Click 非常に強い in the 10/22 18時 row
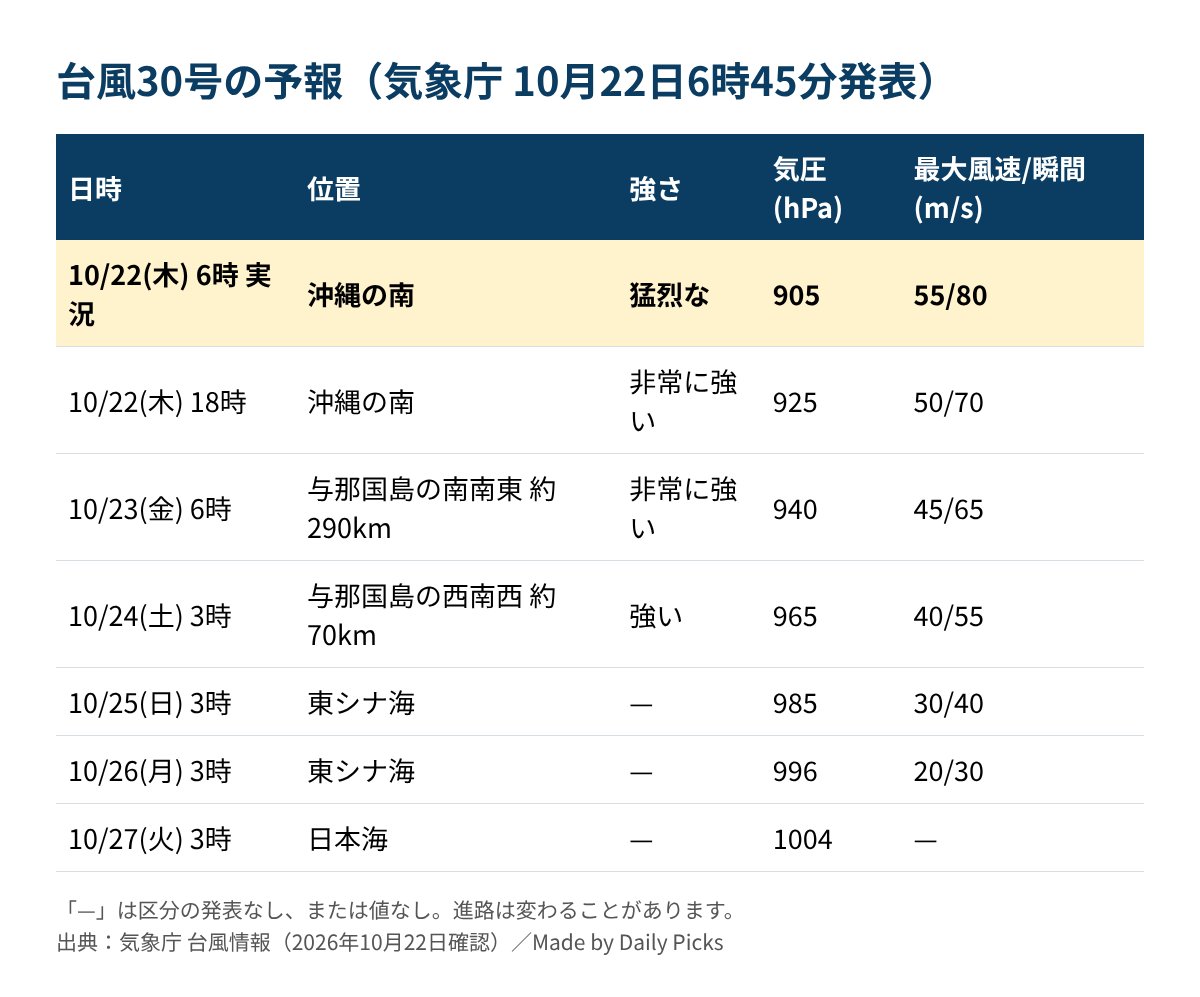The width and height of the screenshot is (1200, 997). pyautogui.click(x=683, y=400)
